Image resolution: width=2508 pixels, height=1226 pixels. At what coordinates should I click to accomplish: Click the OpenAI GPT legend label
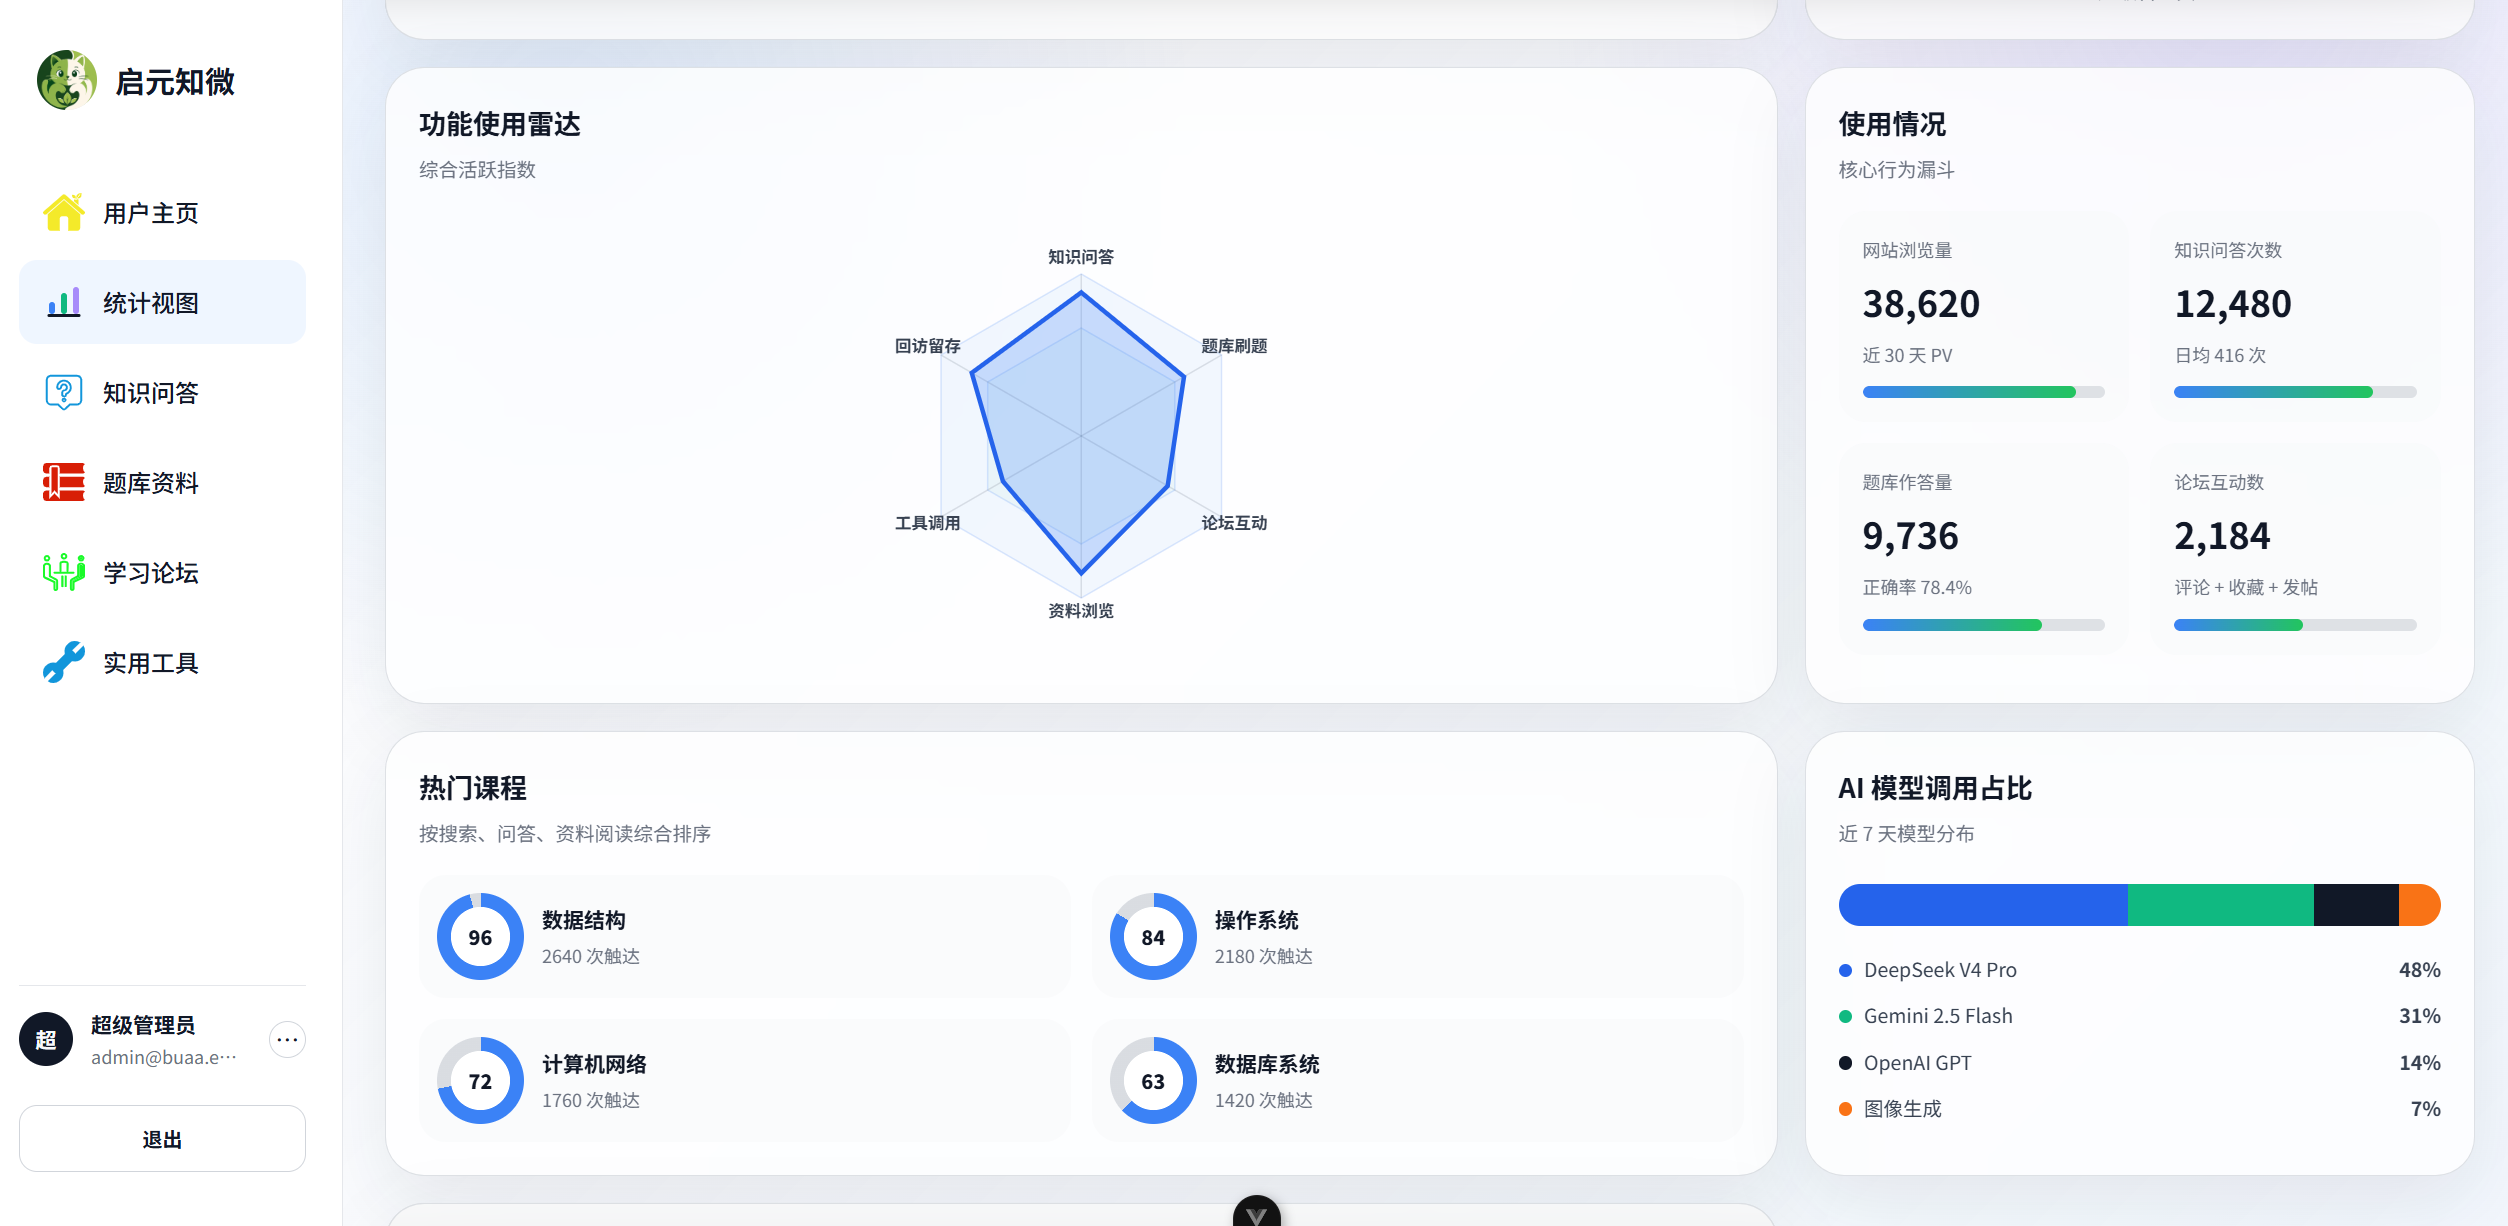(x=1918, y=1063)
